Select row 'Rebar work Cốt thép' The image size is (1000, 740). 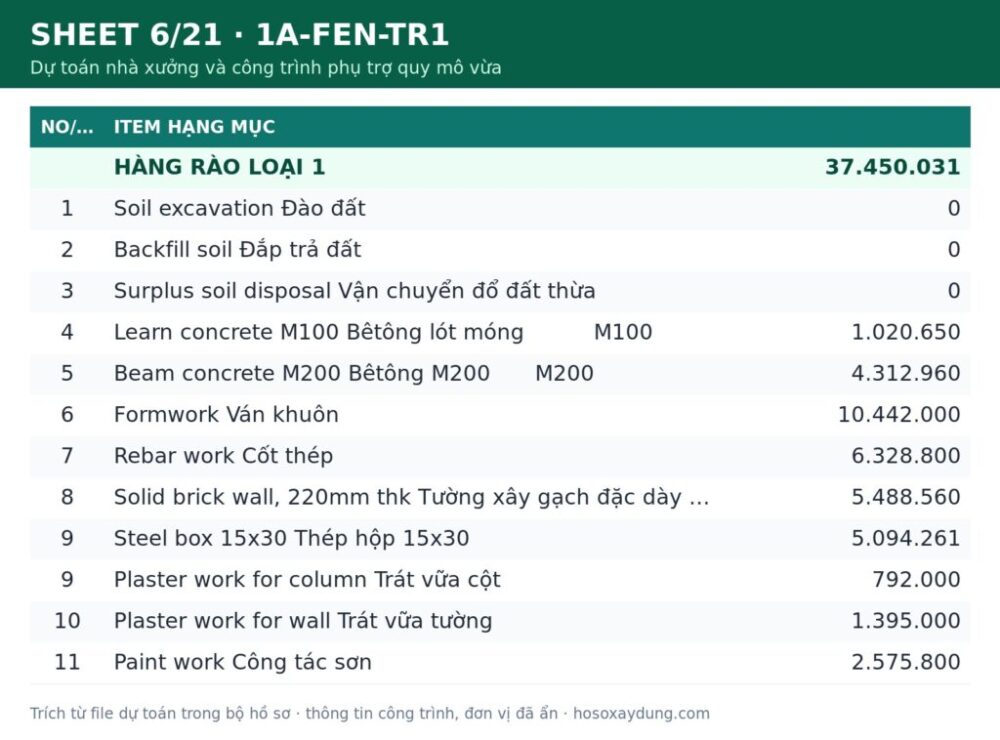click(500, 456)
